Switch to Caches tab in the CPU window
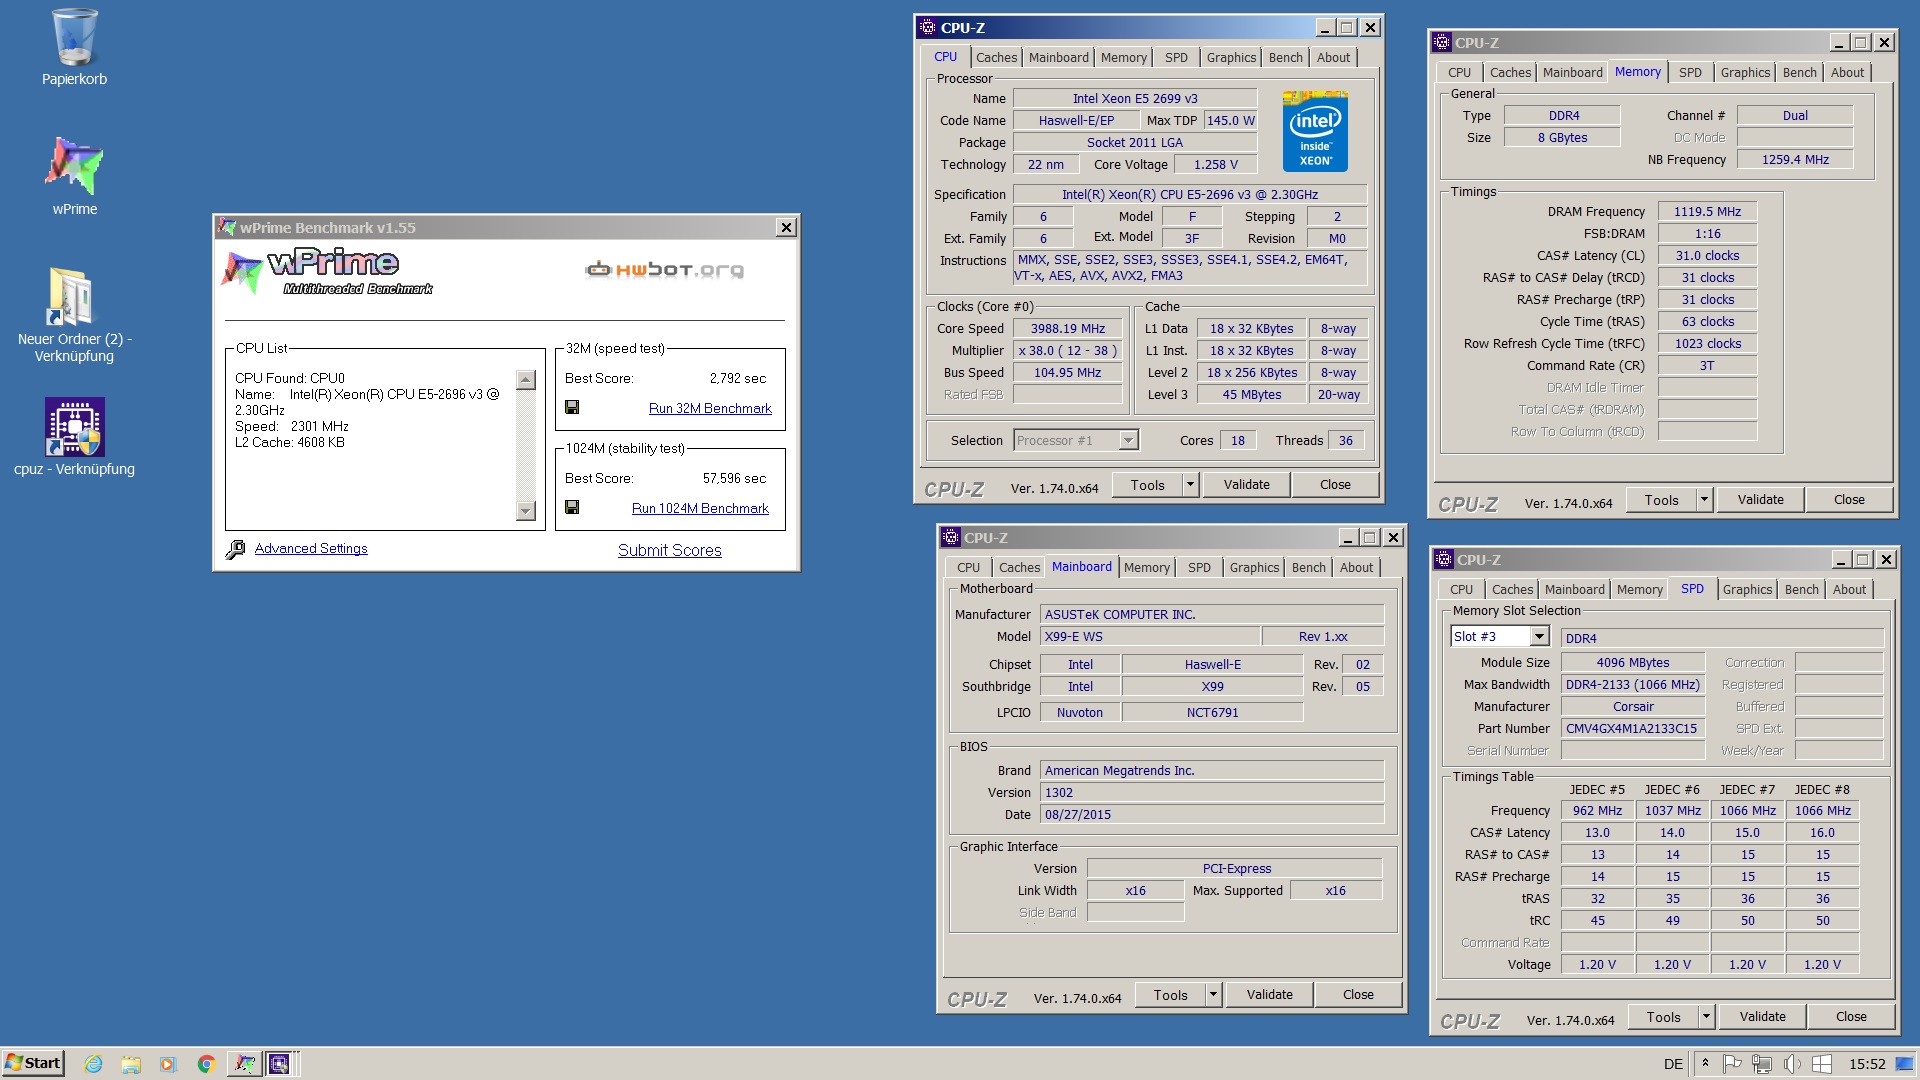Screen dimensions: 1920x1080 coord(996,58)
